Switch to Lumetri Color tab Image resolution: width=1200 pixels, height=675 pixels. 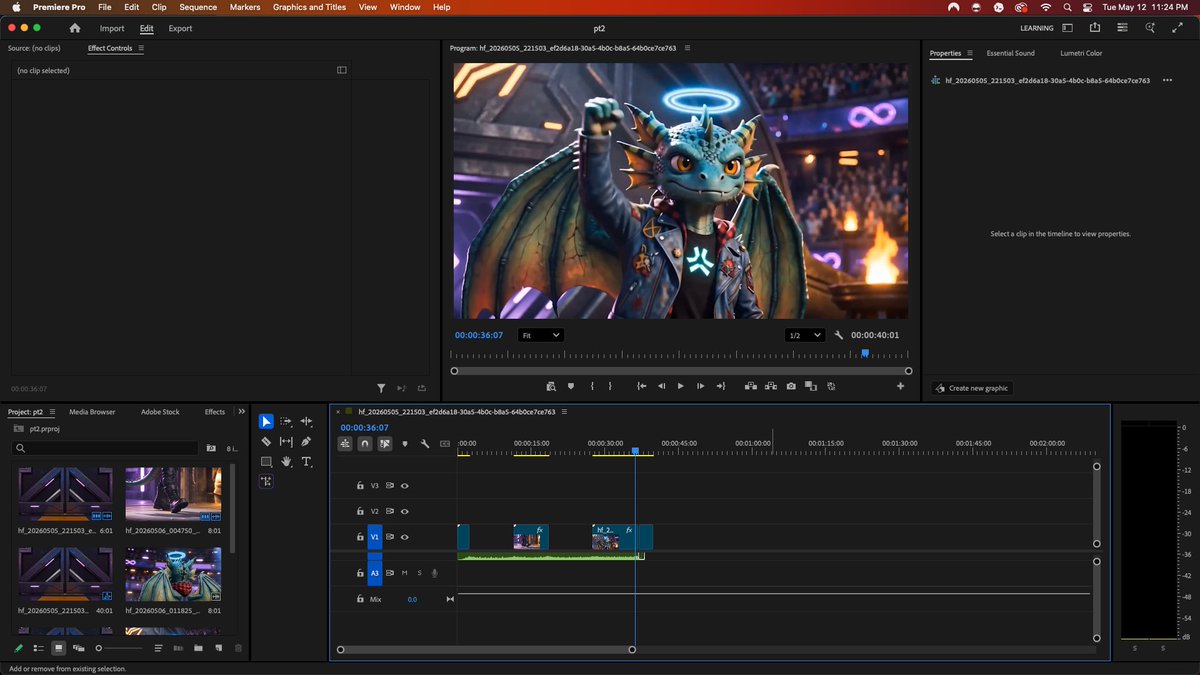1081,53
